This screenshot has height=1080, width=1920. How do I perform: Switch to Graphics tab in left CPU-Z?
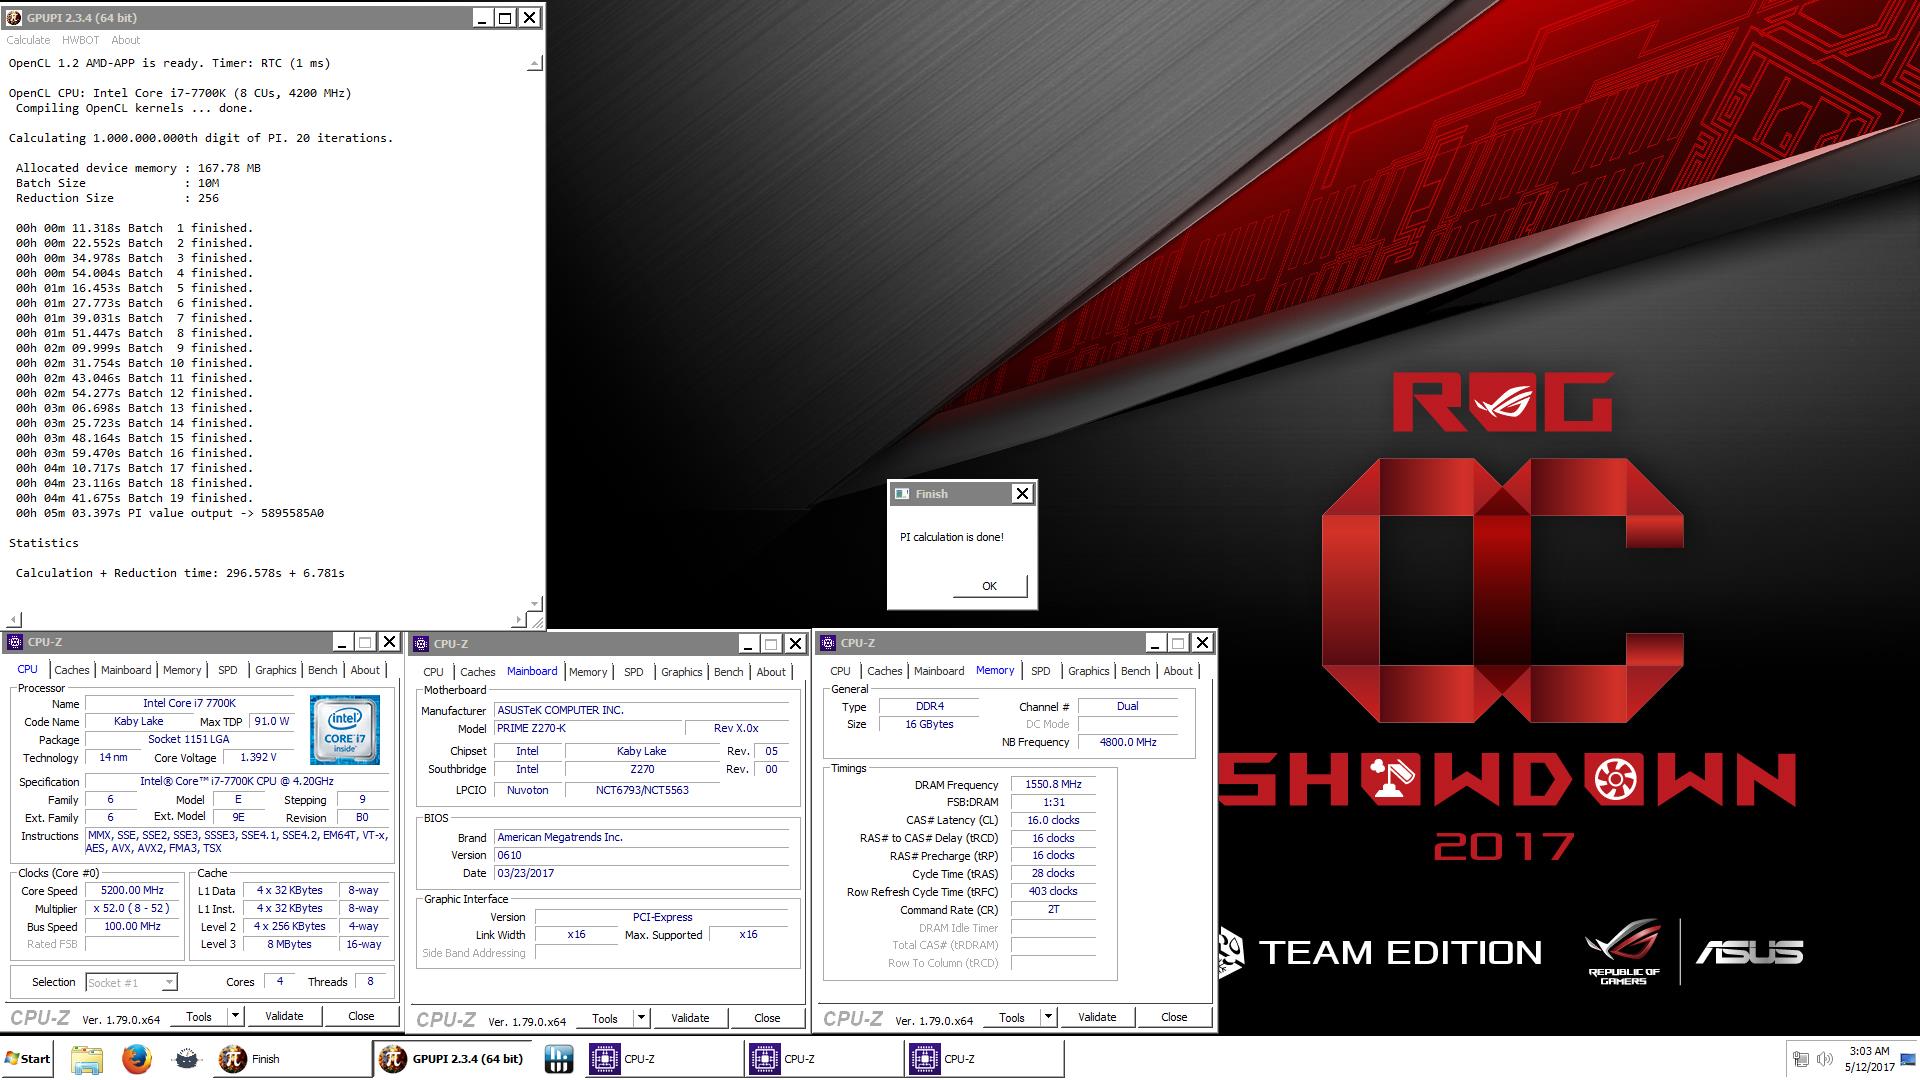(275, 670)
